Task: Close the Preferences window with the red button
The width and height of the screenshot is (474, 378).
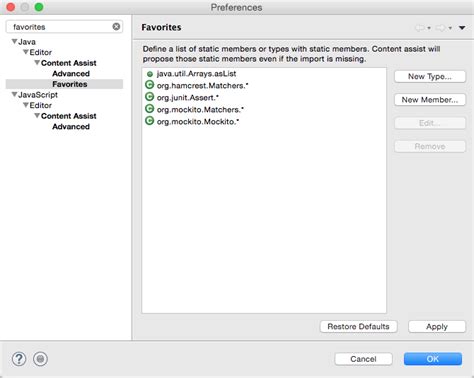Action: tap(11, 7)
